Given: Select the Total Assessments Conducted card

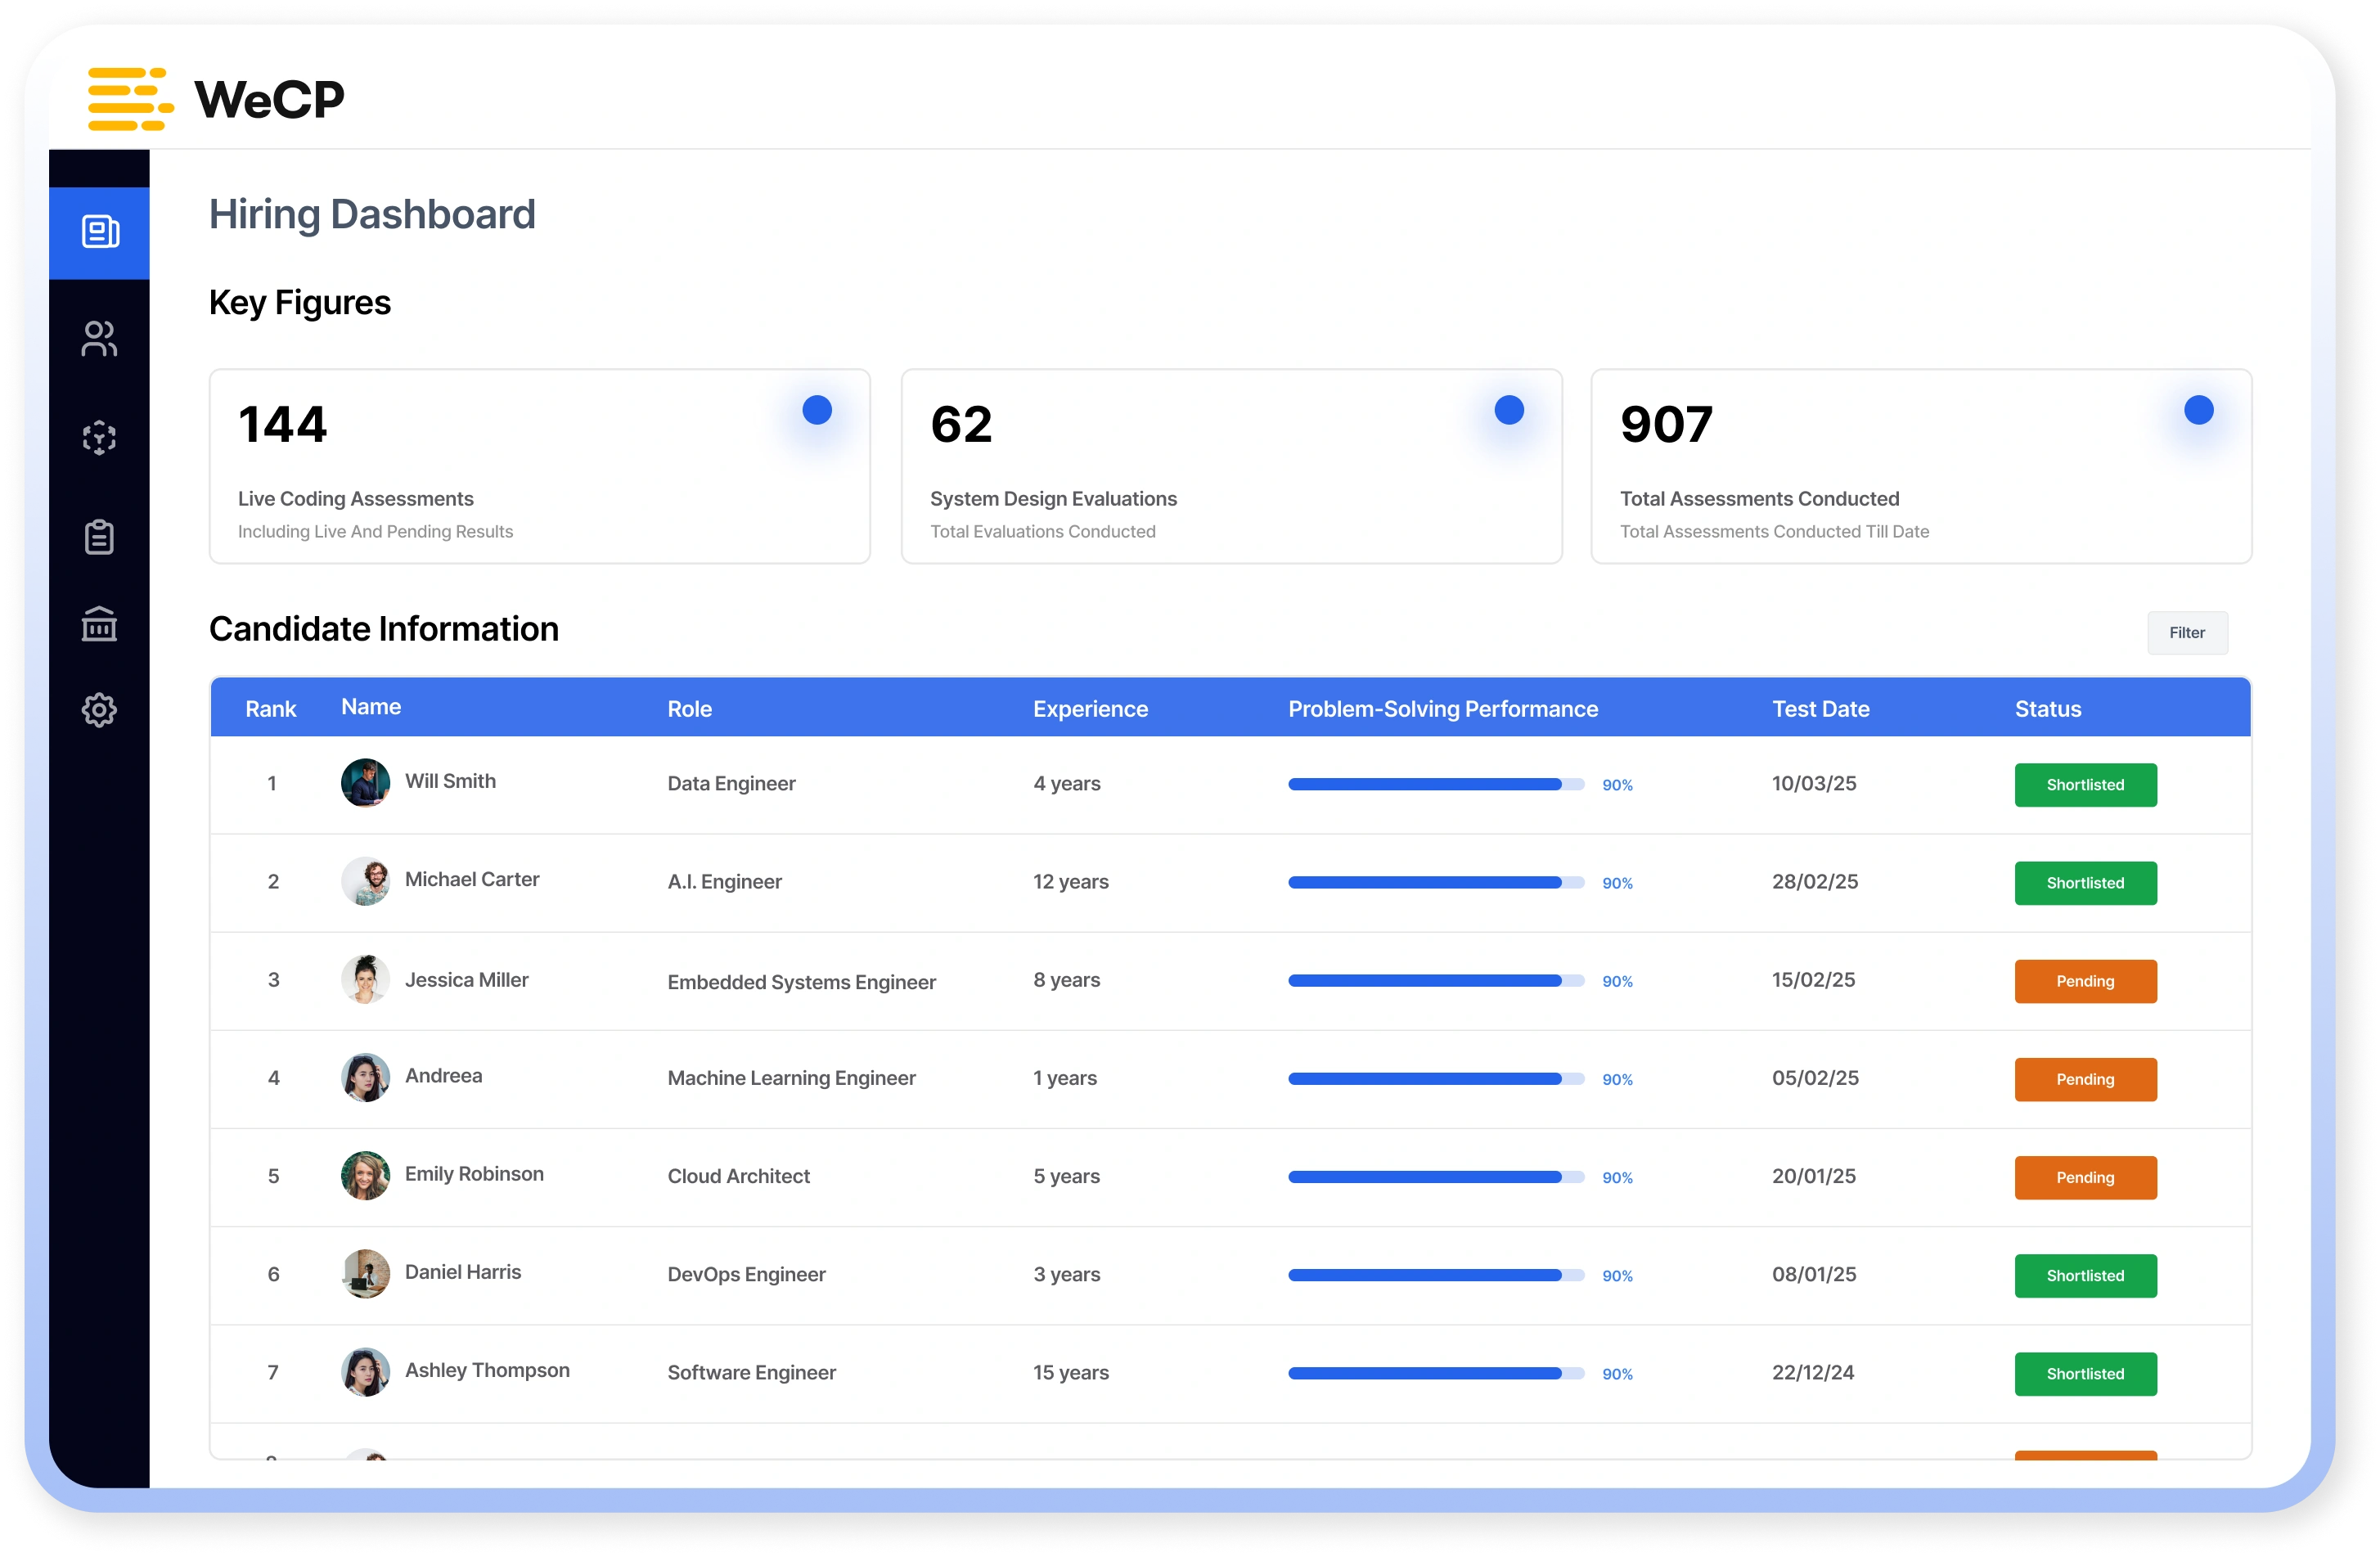Looking at the screenshot, I should coord(1922,467).
